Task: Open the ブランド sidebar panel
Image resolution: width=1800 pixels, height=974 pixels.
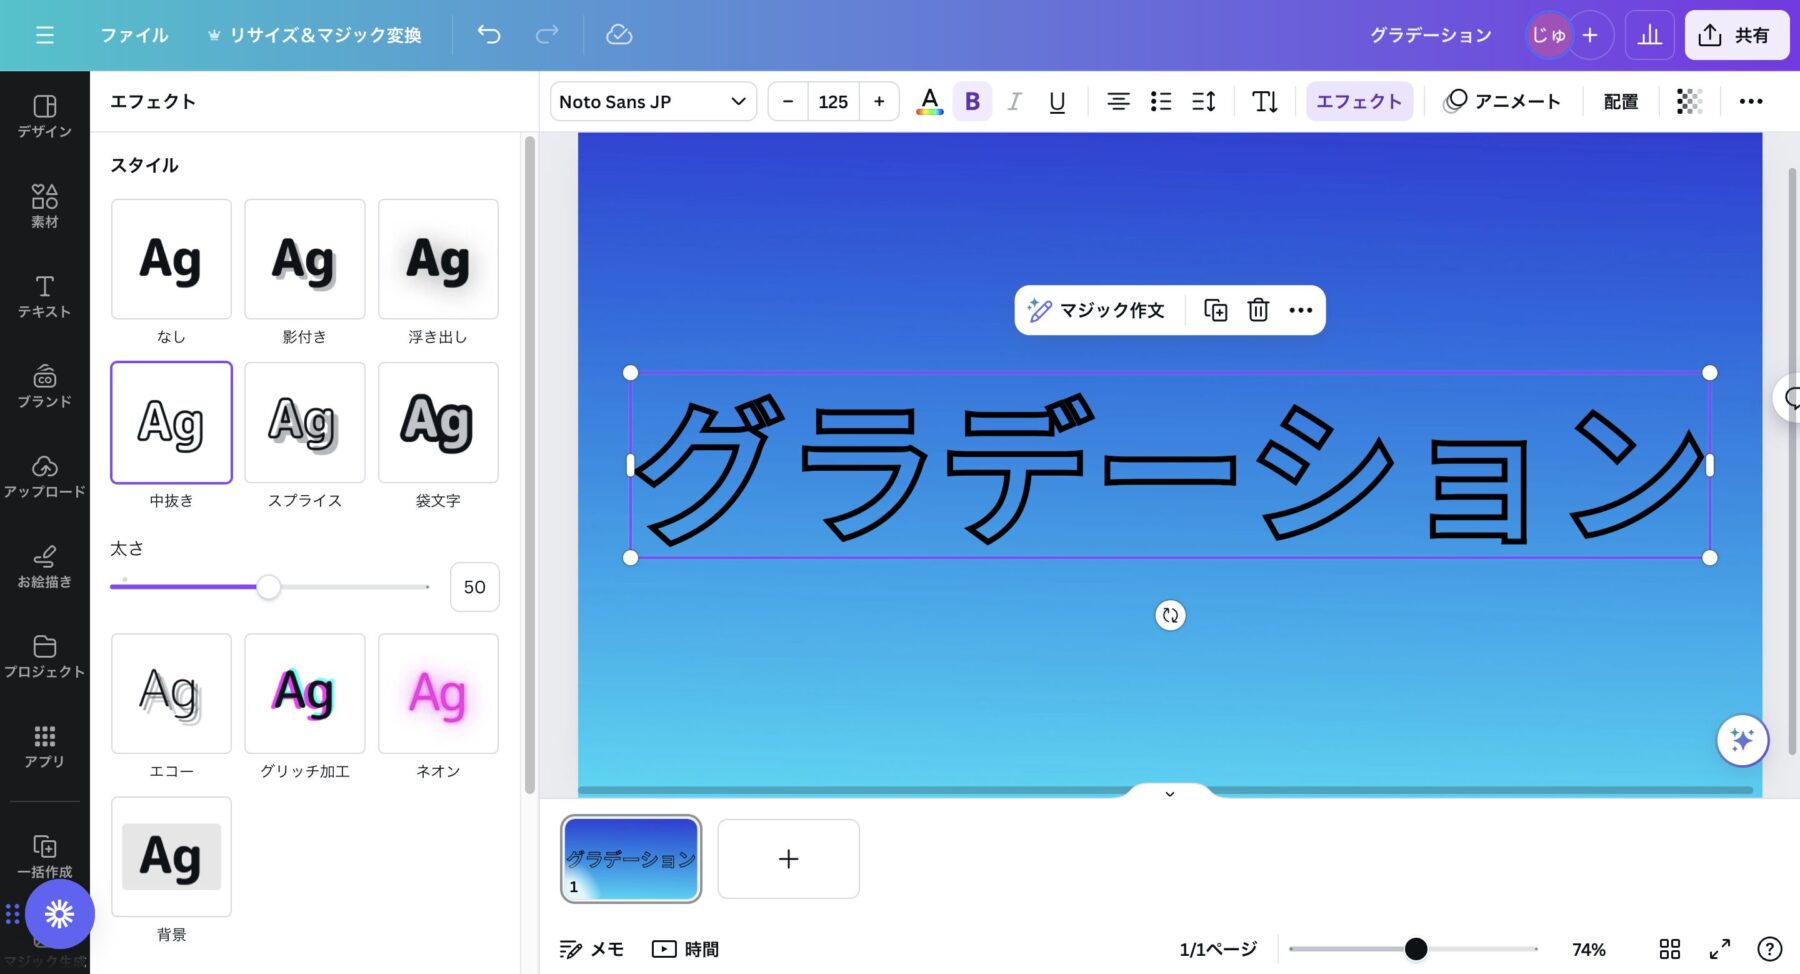Action: tap(45, 386)
